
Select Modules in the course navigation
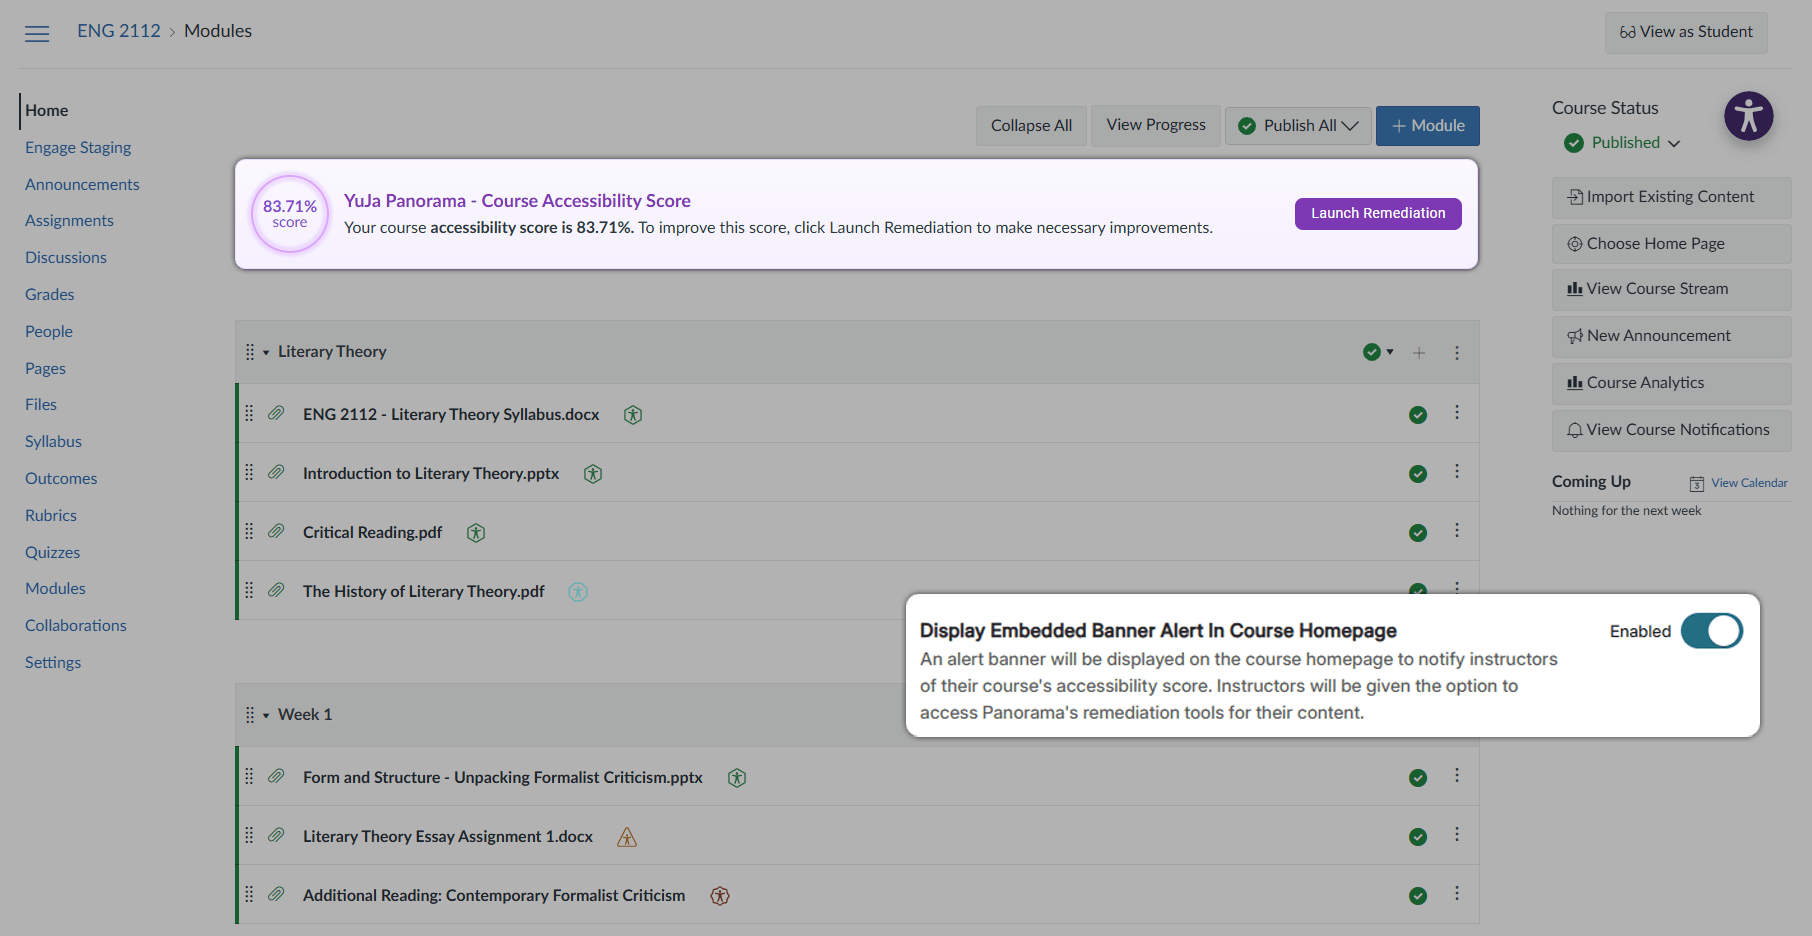click(x=55, y=588)
